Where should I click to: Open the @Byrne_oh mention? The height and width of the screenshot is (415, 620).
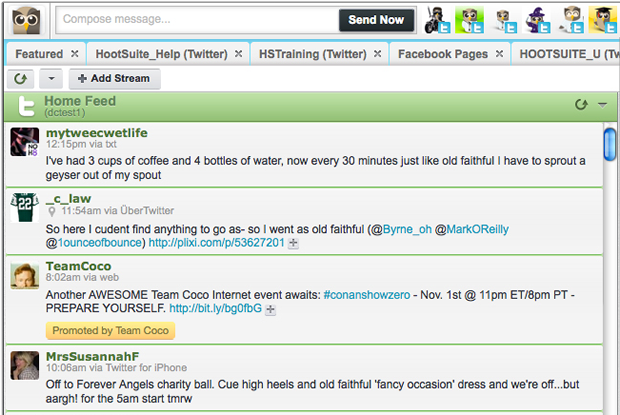[x=407, y=229]
